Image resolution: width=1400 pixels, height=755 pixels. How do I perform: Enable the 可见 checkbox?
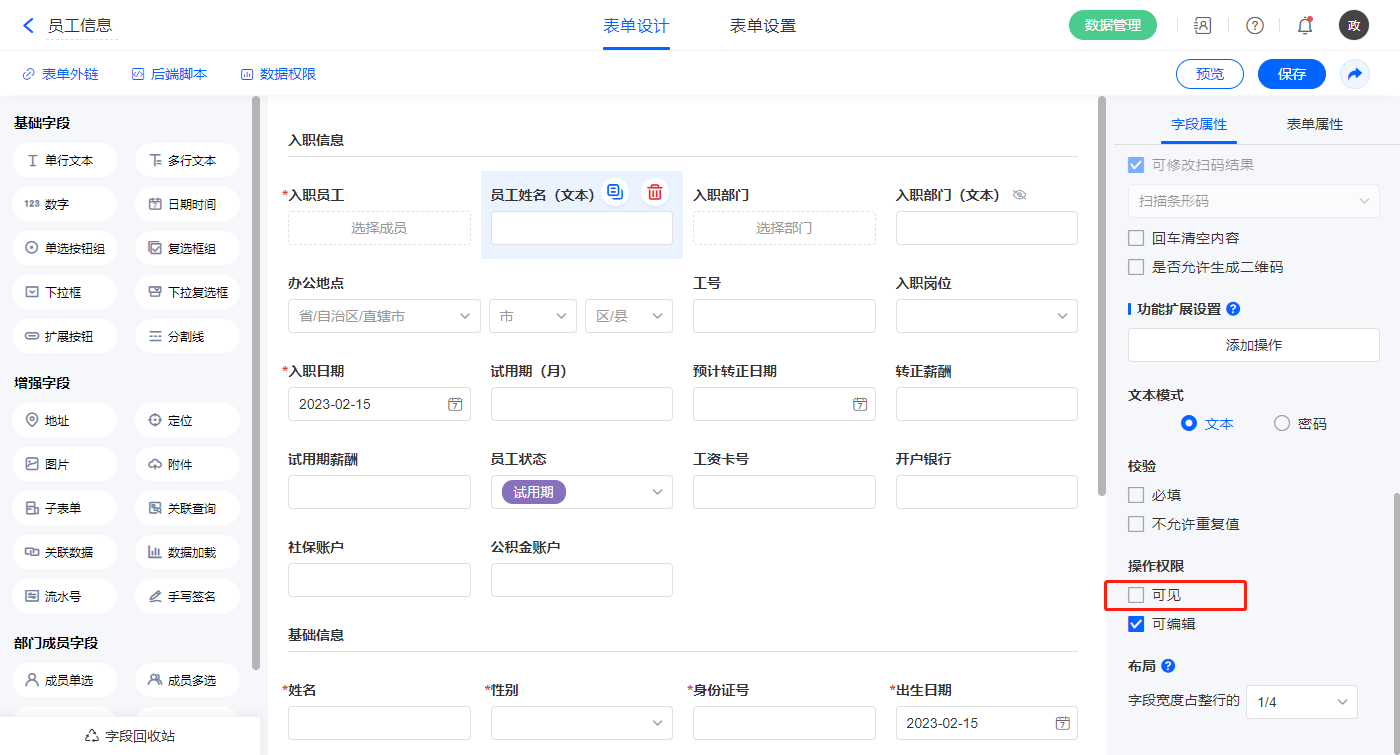1136,595
